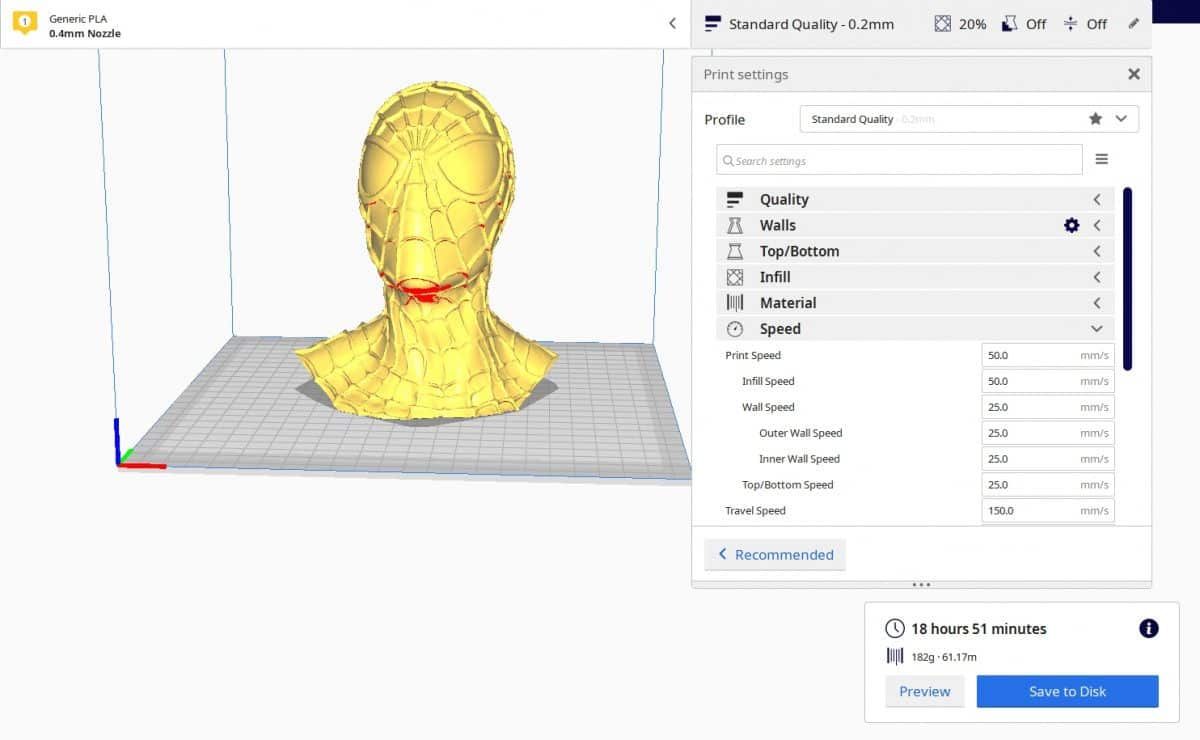Image resolution: width=1200 pixels, height=740 pixels.
Task: Edit print settings with the pencil icon
Action: pyautogui.click(x=1133, y=23)
